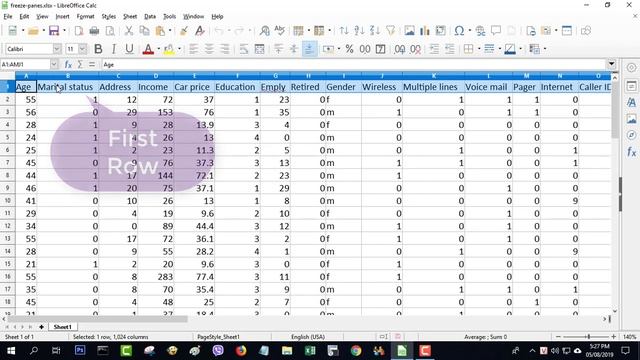The image size is (640, 360).
Task: Toggle Underline formatting
Action: pos(129,49)
